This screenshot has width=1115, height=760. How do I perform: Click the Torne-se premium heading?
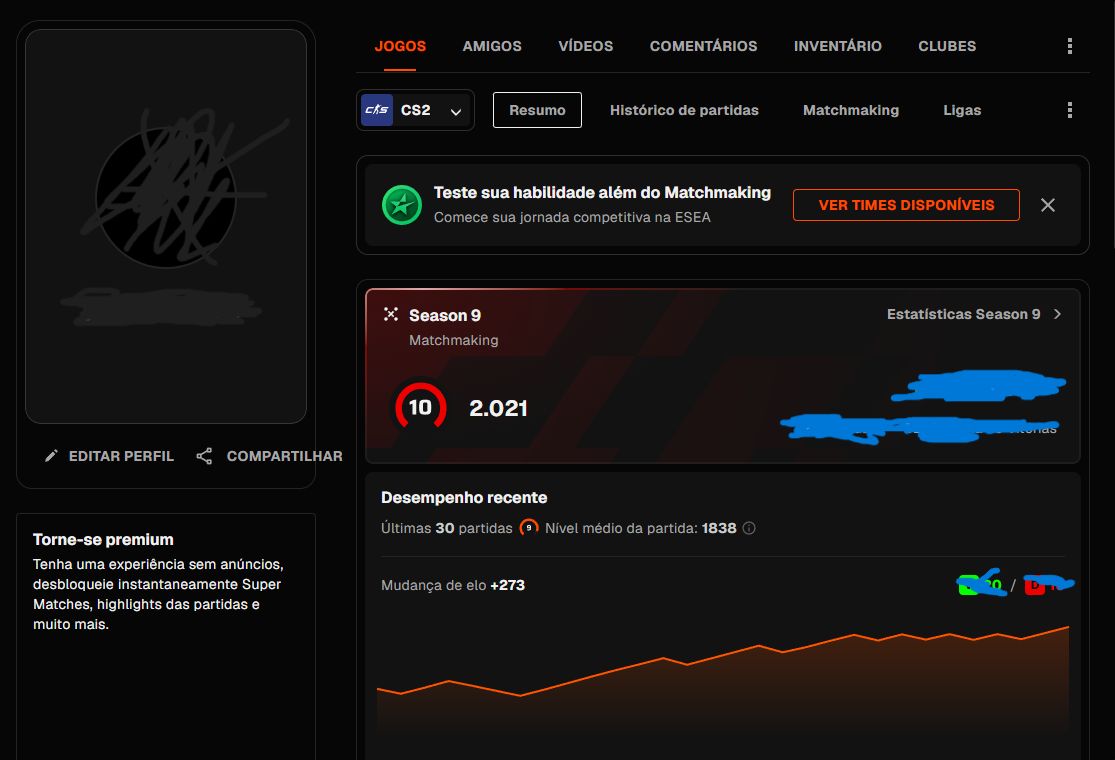tap(103, 540)
